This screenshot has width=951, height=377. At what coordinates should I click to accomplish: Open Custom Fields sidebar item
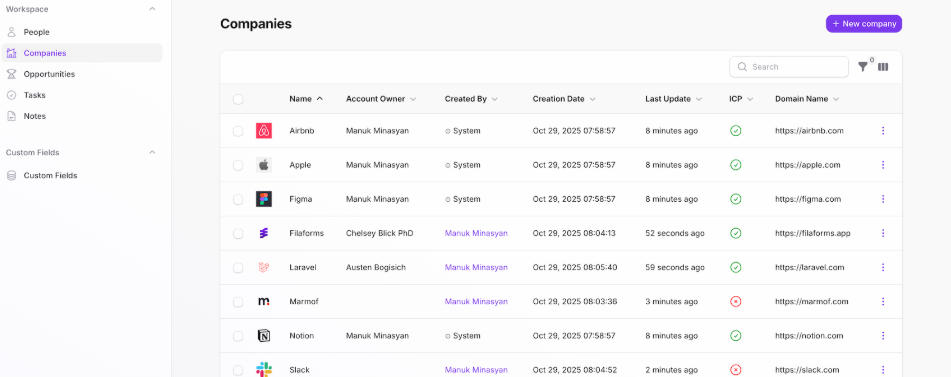82,176
